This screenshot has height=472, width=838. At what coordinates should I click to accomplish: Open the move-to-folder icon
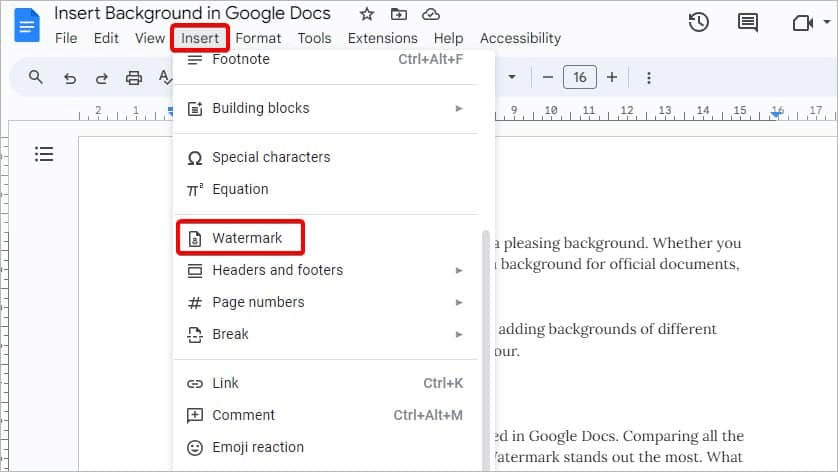pos(399,14)
